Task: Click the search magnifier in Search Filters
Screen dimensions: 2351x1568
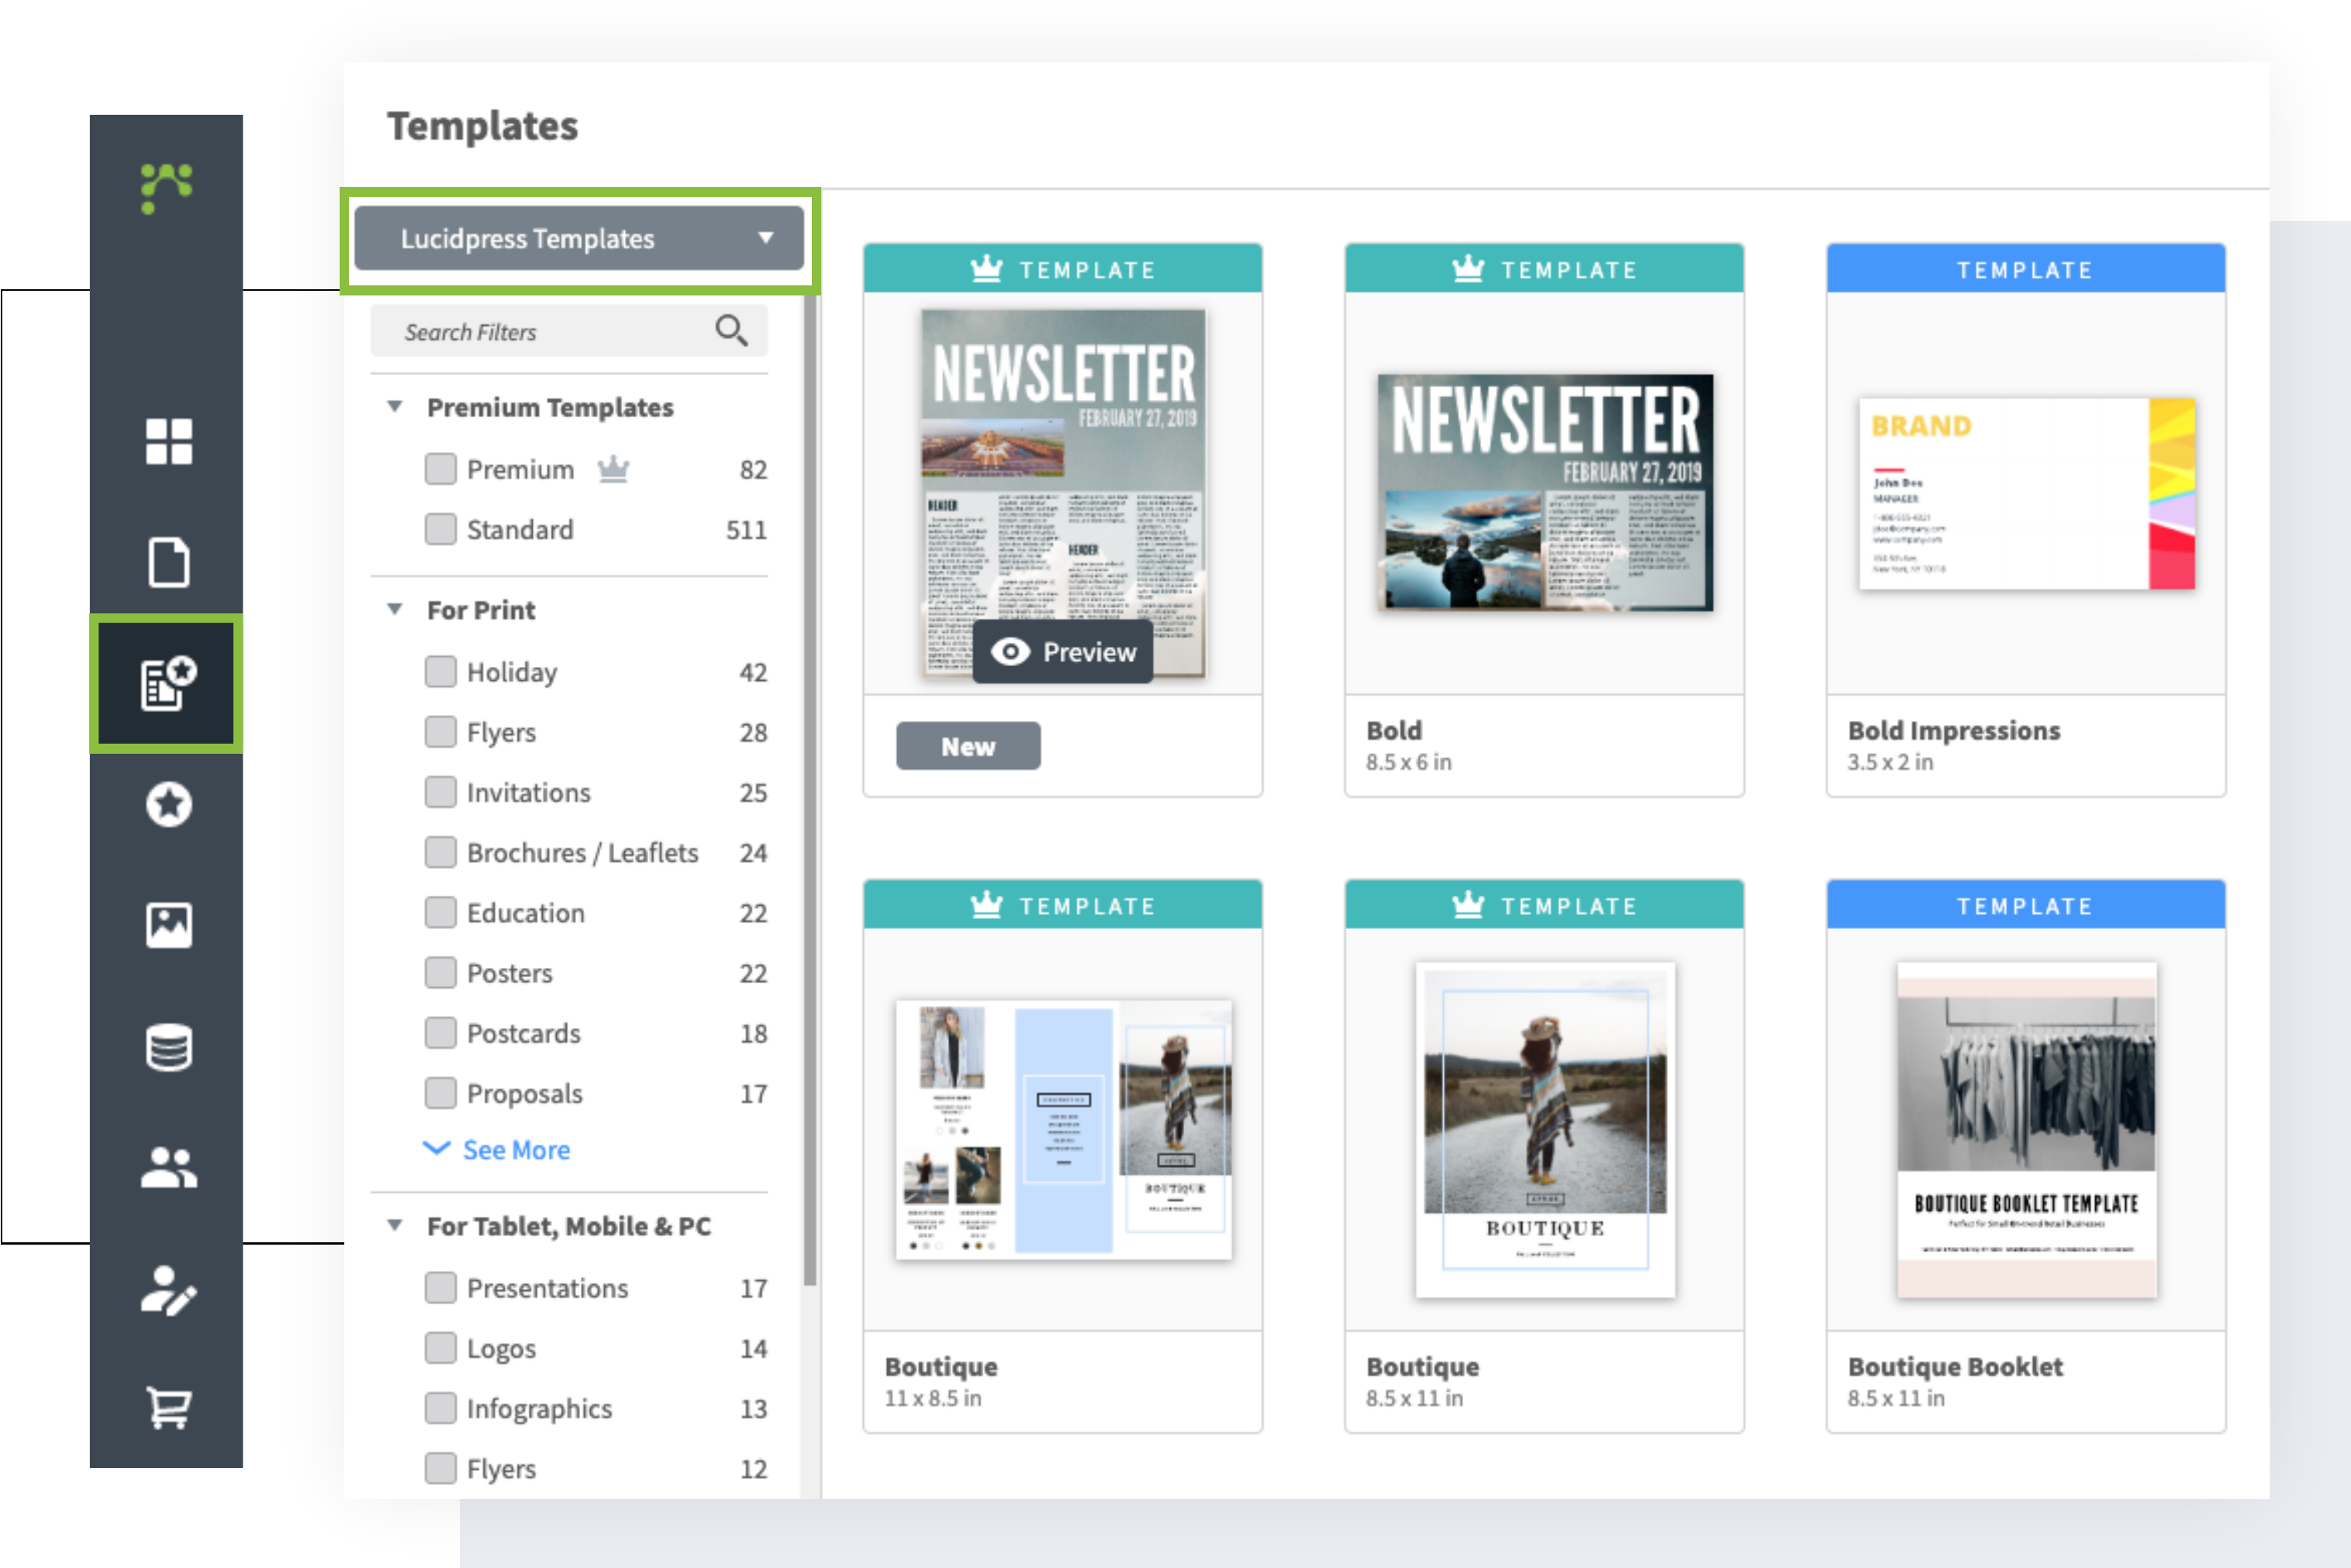Action: tap(731, 330)
